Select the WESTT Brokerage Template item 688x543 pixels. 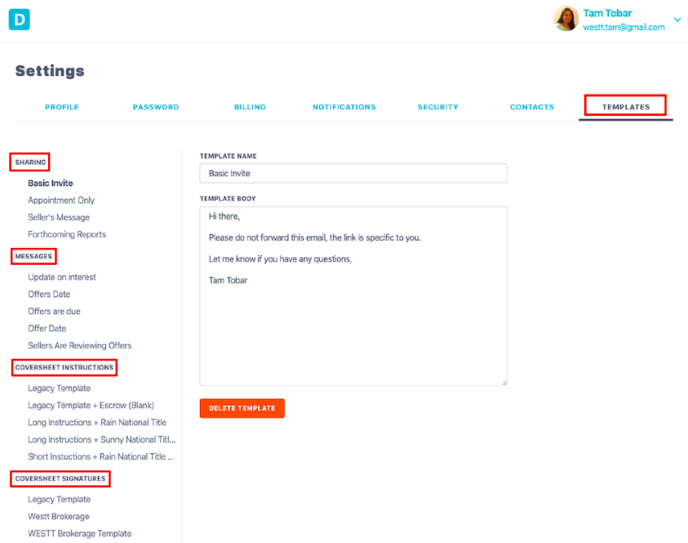pyautogui.click(x=79, y=533)
